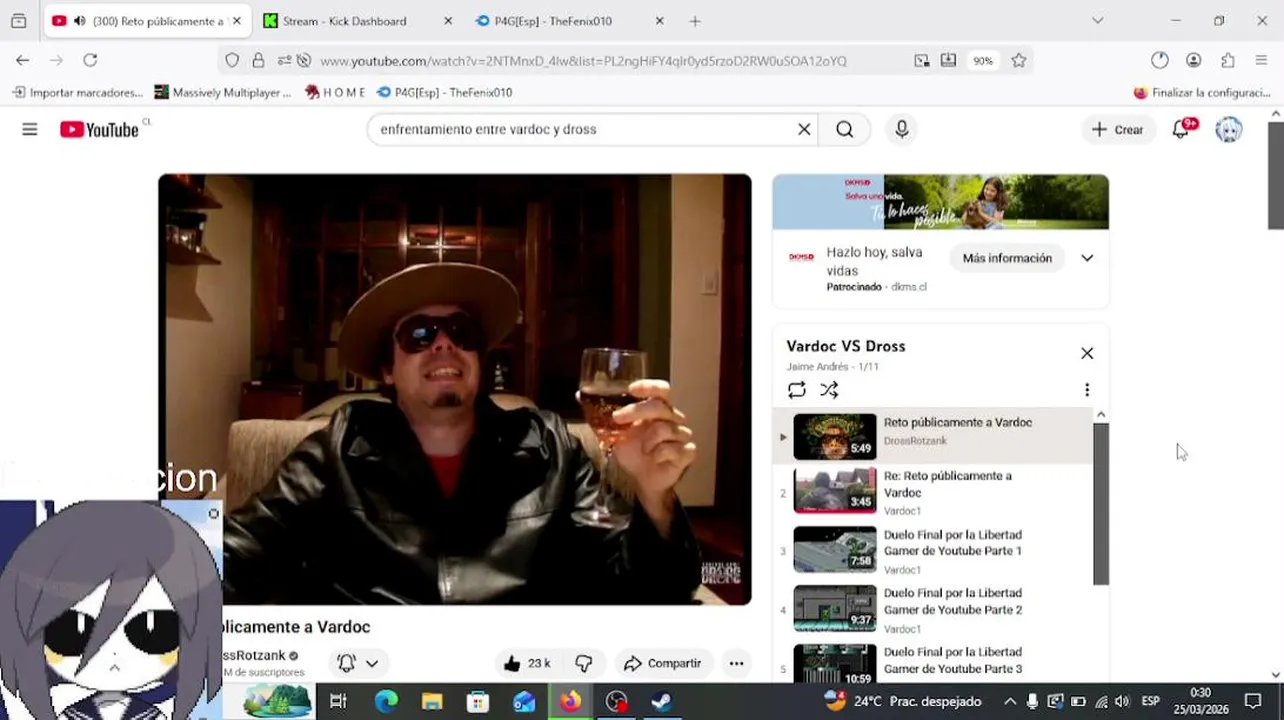Open the account avatar menu
Screen dimensions: 1284x720
[x=1229, y=129]
